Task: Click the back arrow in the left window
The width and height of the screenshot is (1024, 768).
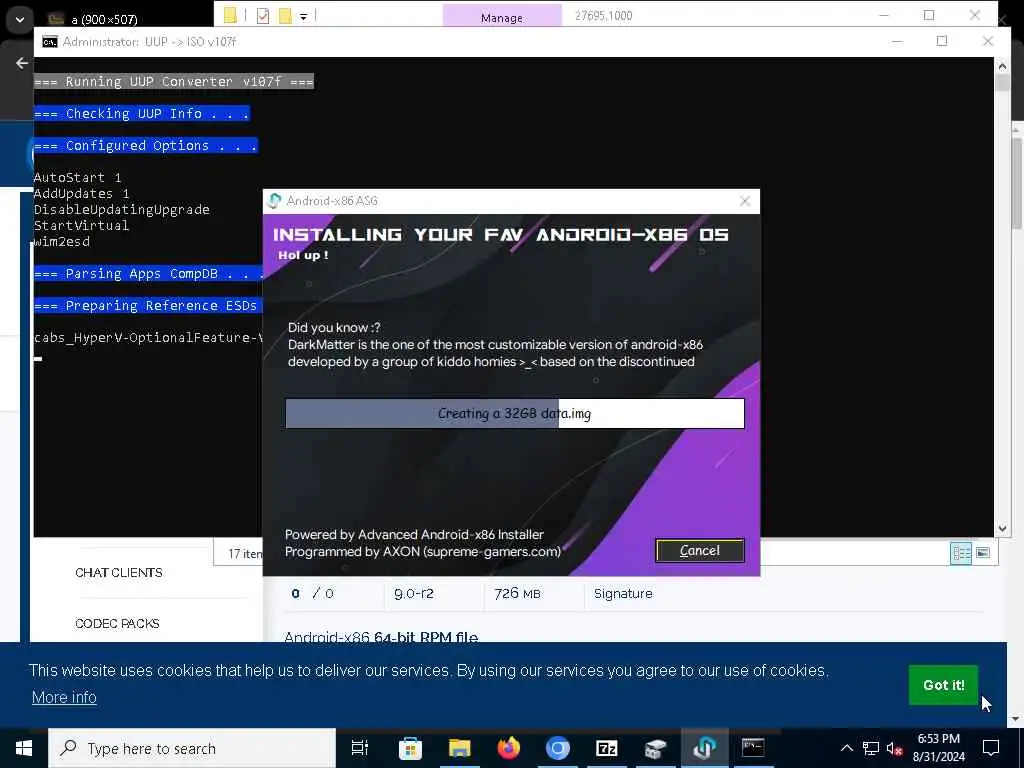Action: coord(22,63)
